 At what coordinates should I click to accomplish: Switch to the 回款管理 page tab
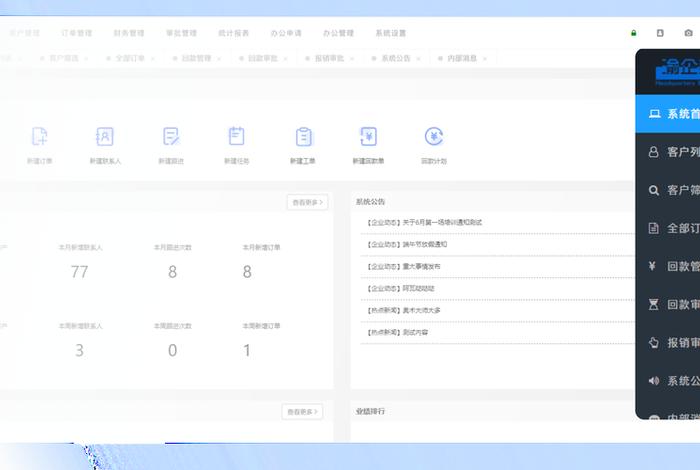pyautogui.click(x=196, y=58)
